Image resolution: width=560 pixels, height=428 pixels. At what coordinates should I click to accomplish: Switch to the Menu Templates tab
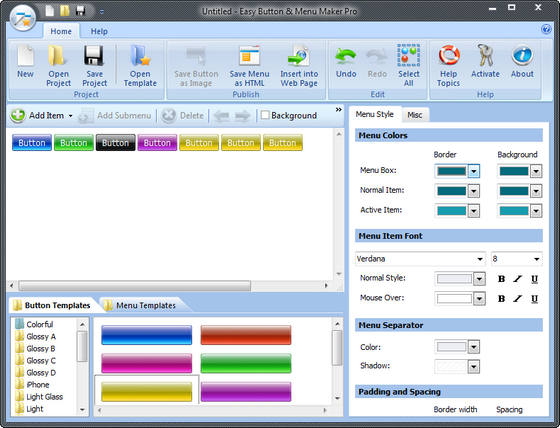click(x=146, y=305)
